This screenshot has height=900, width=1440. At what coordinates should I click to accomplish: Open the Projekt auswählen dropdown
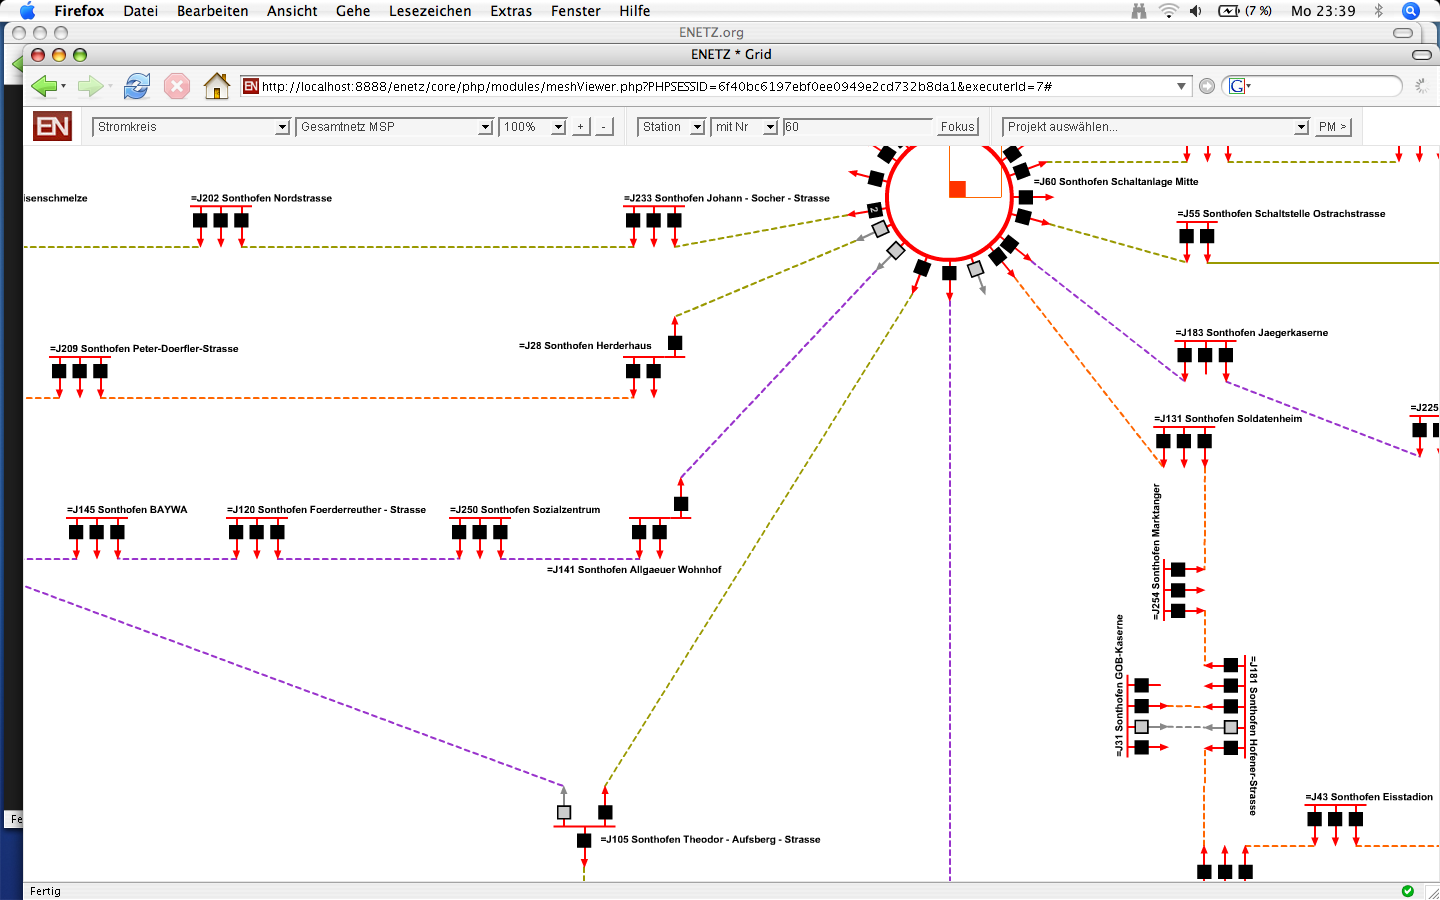click(1157, 127)
